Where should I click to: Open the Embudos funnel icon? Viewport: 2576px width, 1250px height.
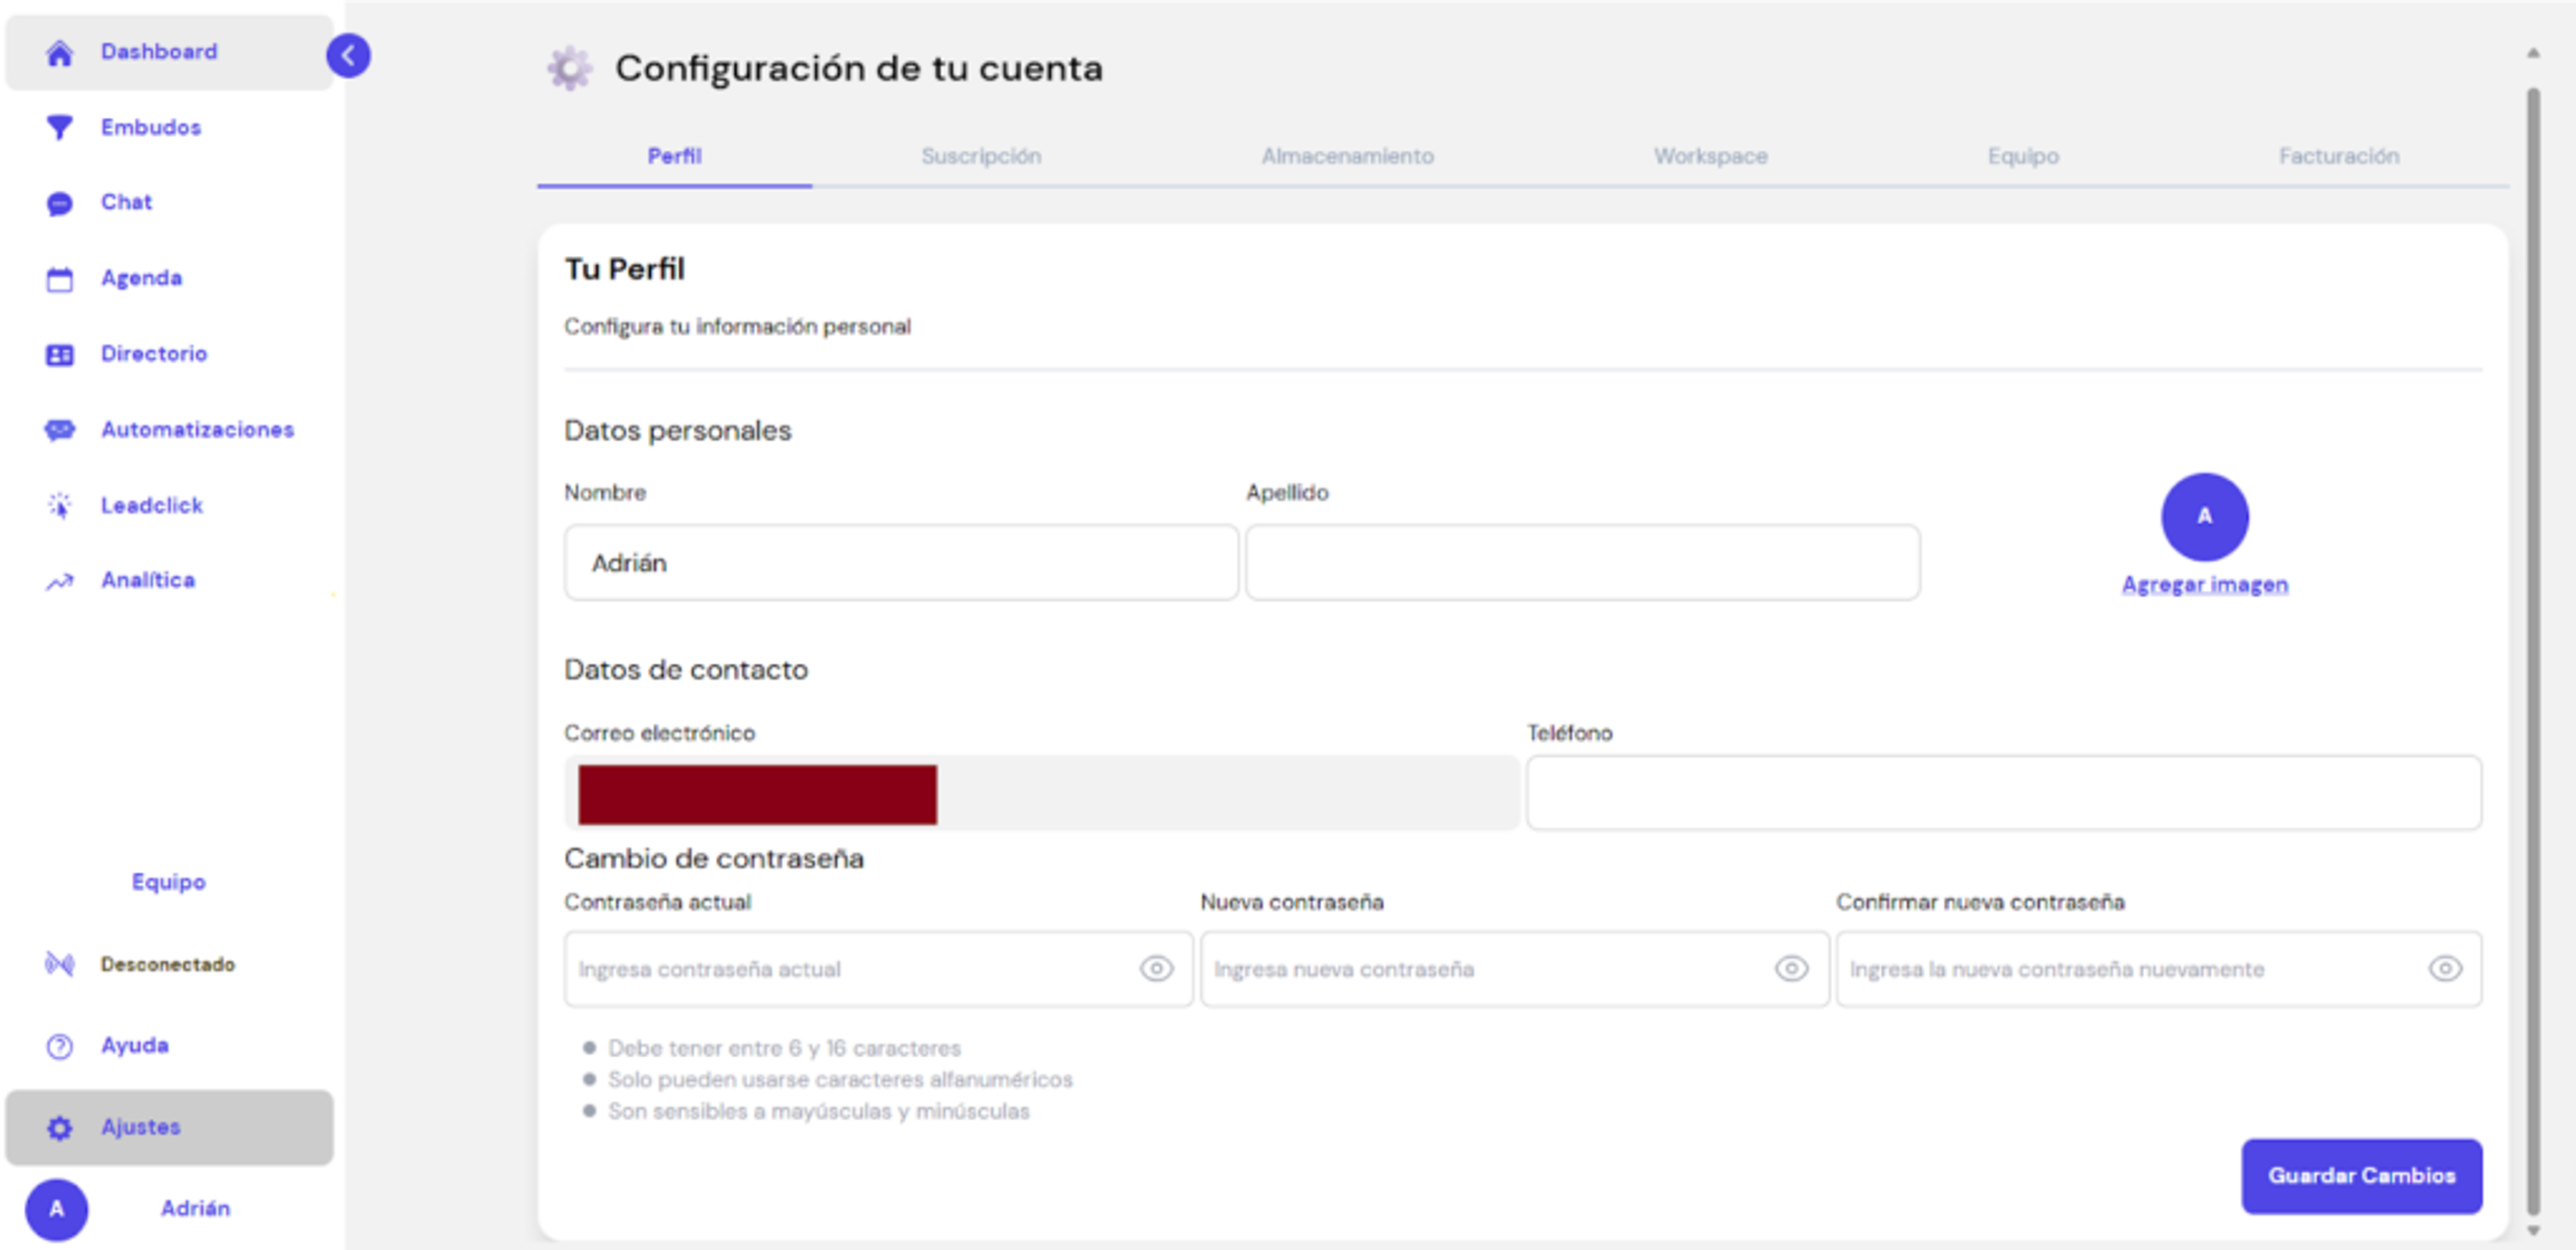pos(59,128)
